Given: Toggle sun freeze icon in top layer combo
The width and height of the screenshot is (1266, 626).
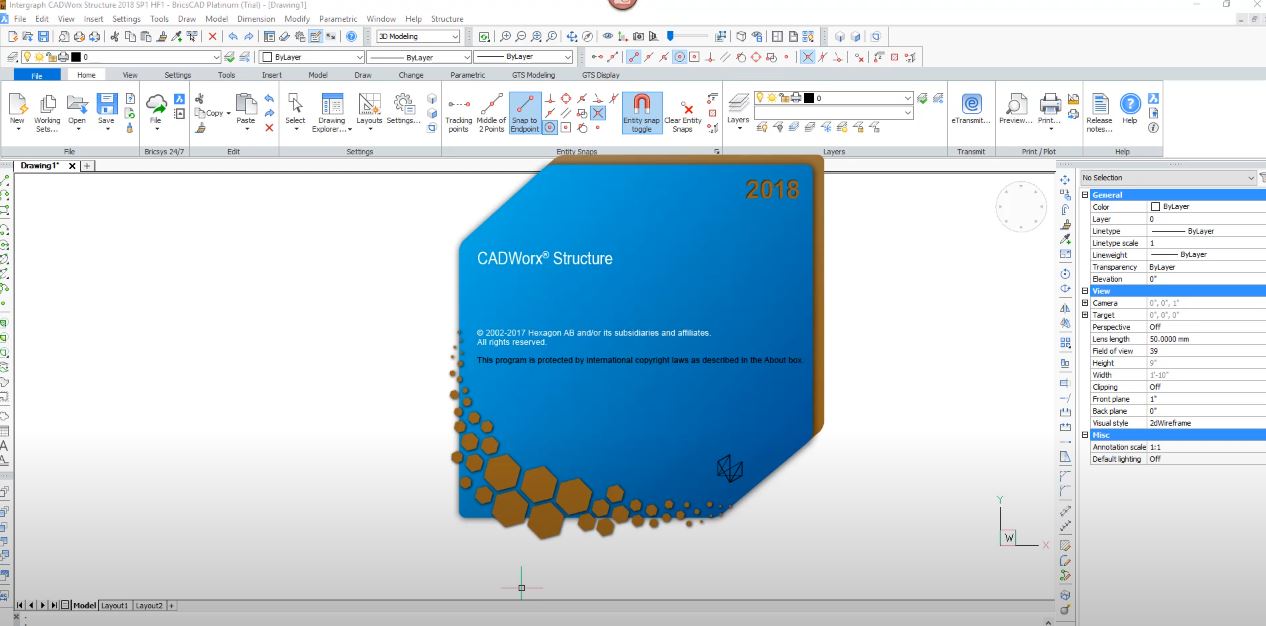Looking at the screenshot, I should [x=39, y=57].
